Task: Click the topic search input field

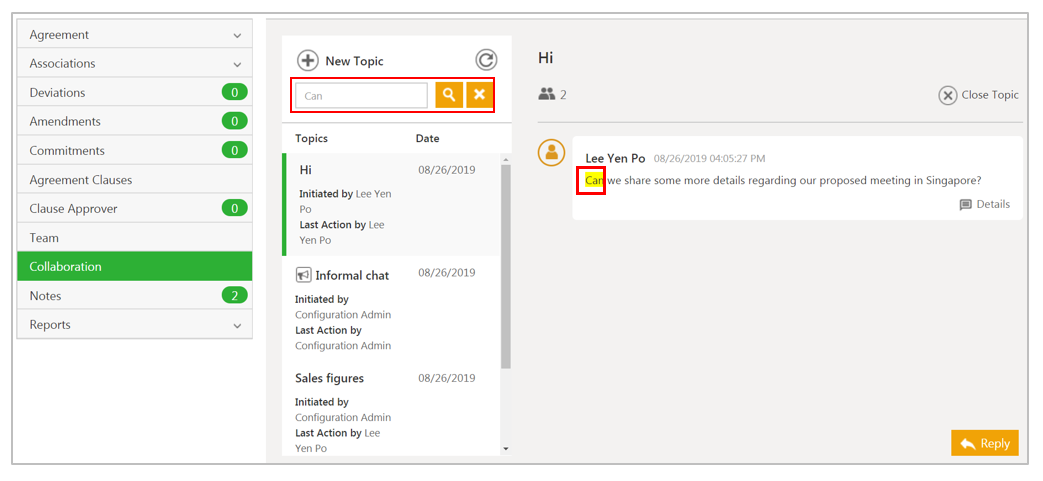Action: click(x=361, y=96)
